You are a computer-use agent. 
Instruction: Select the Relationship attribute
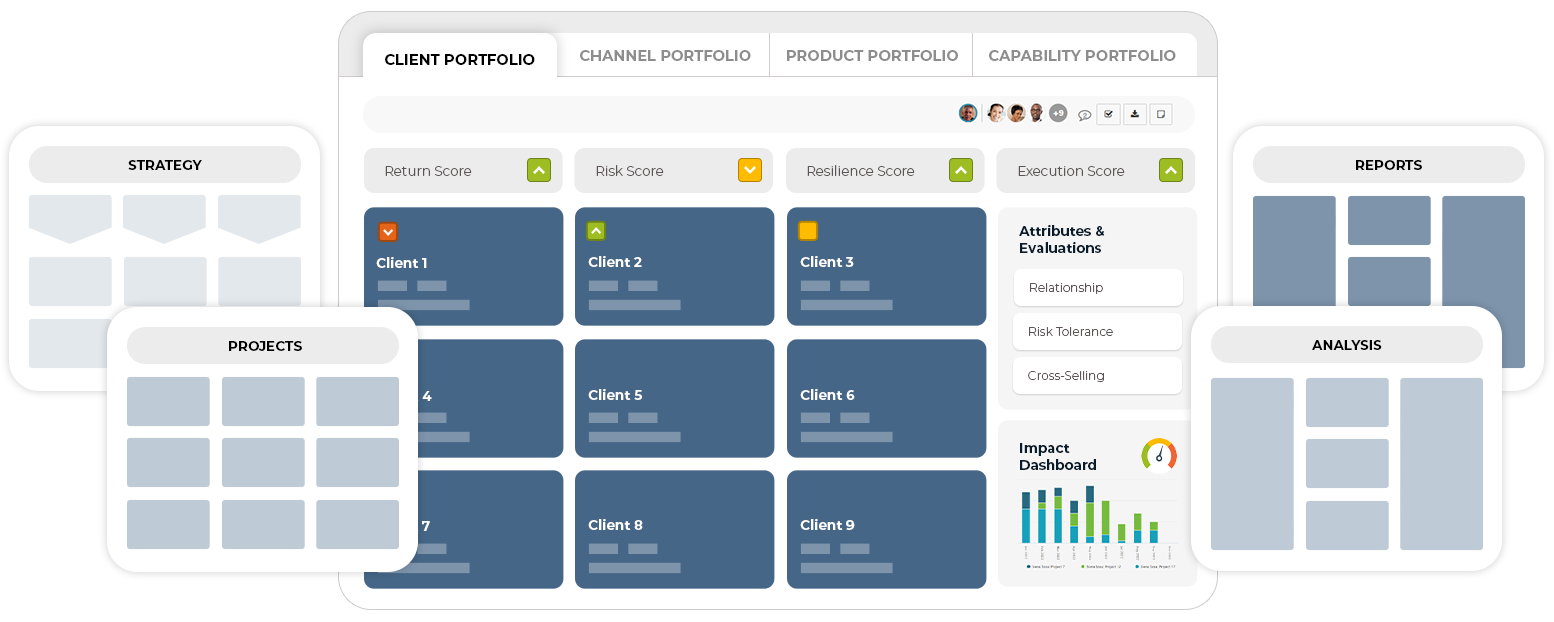1098,287
